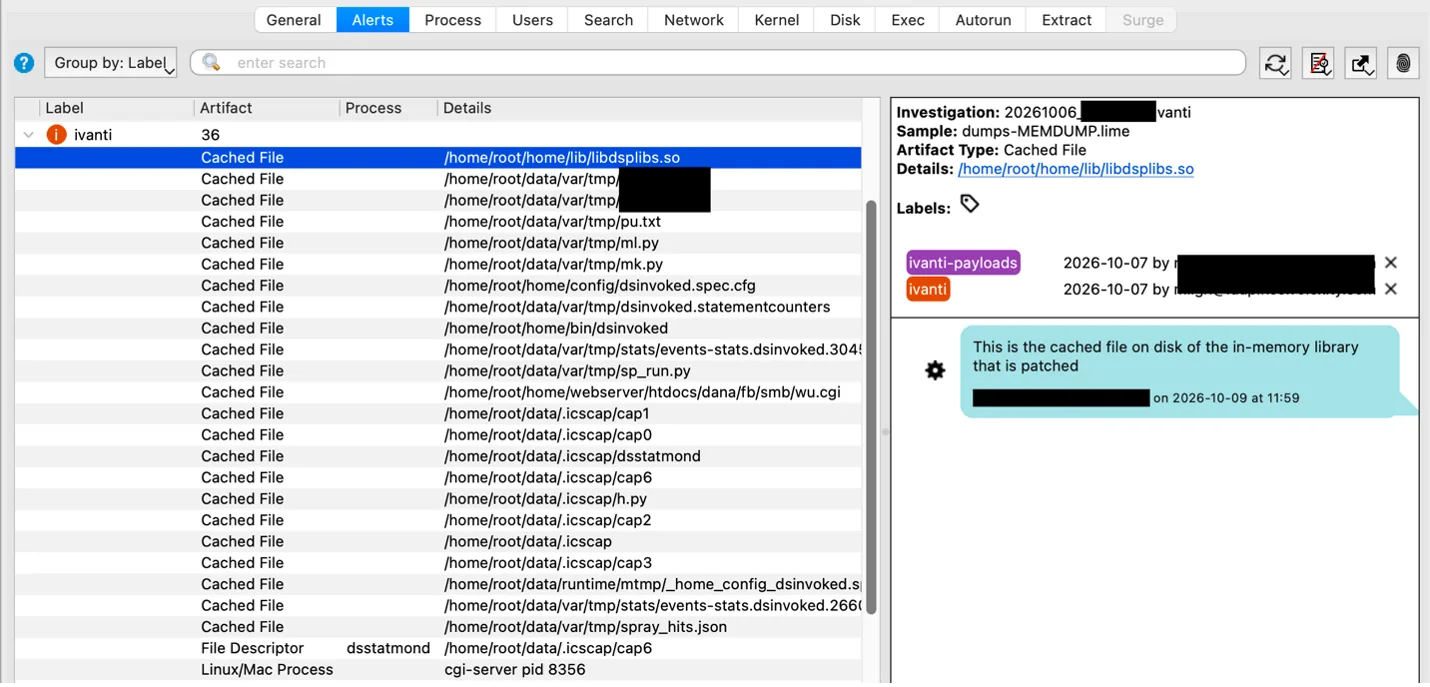Click the alerts list vertical scrollbar
Image resolution: width=1430 pixels, height=687 pixels.
pyautogui.click(x=871, y=407)
